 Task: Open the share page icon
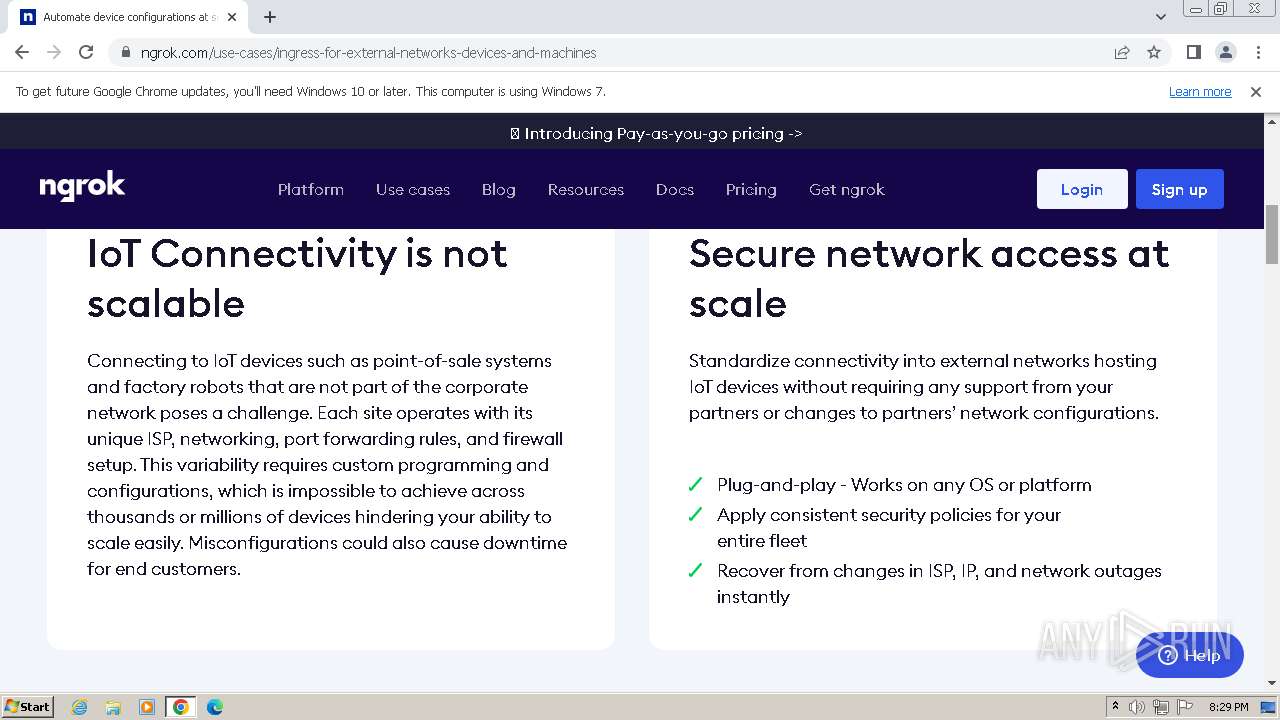coord(1122,52)
